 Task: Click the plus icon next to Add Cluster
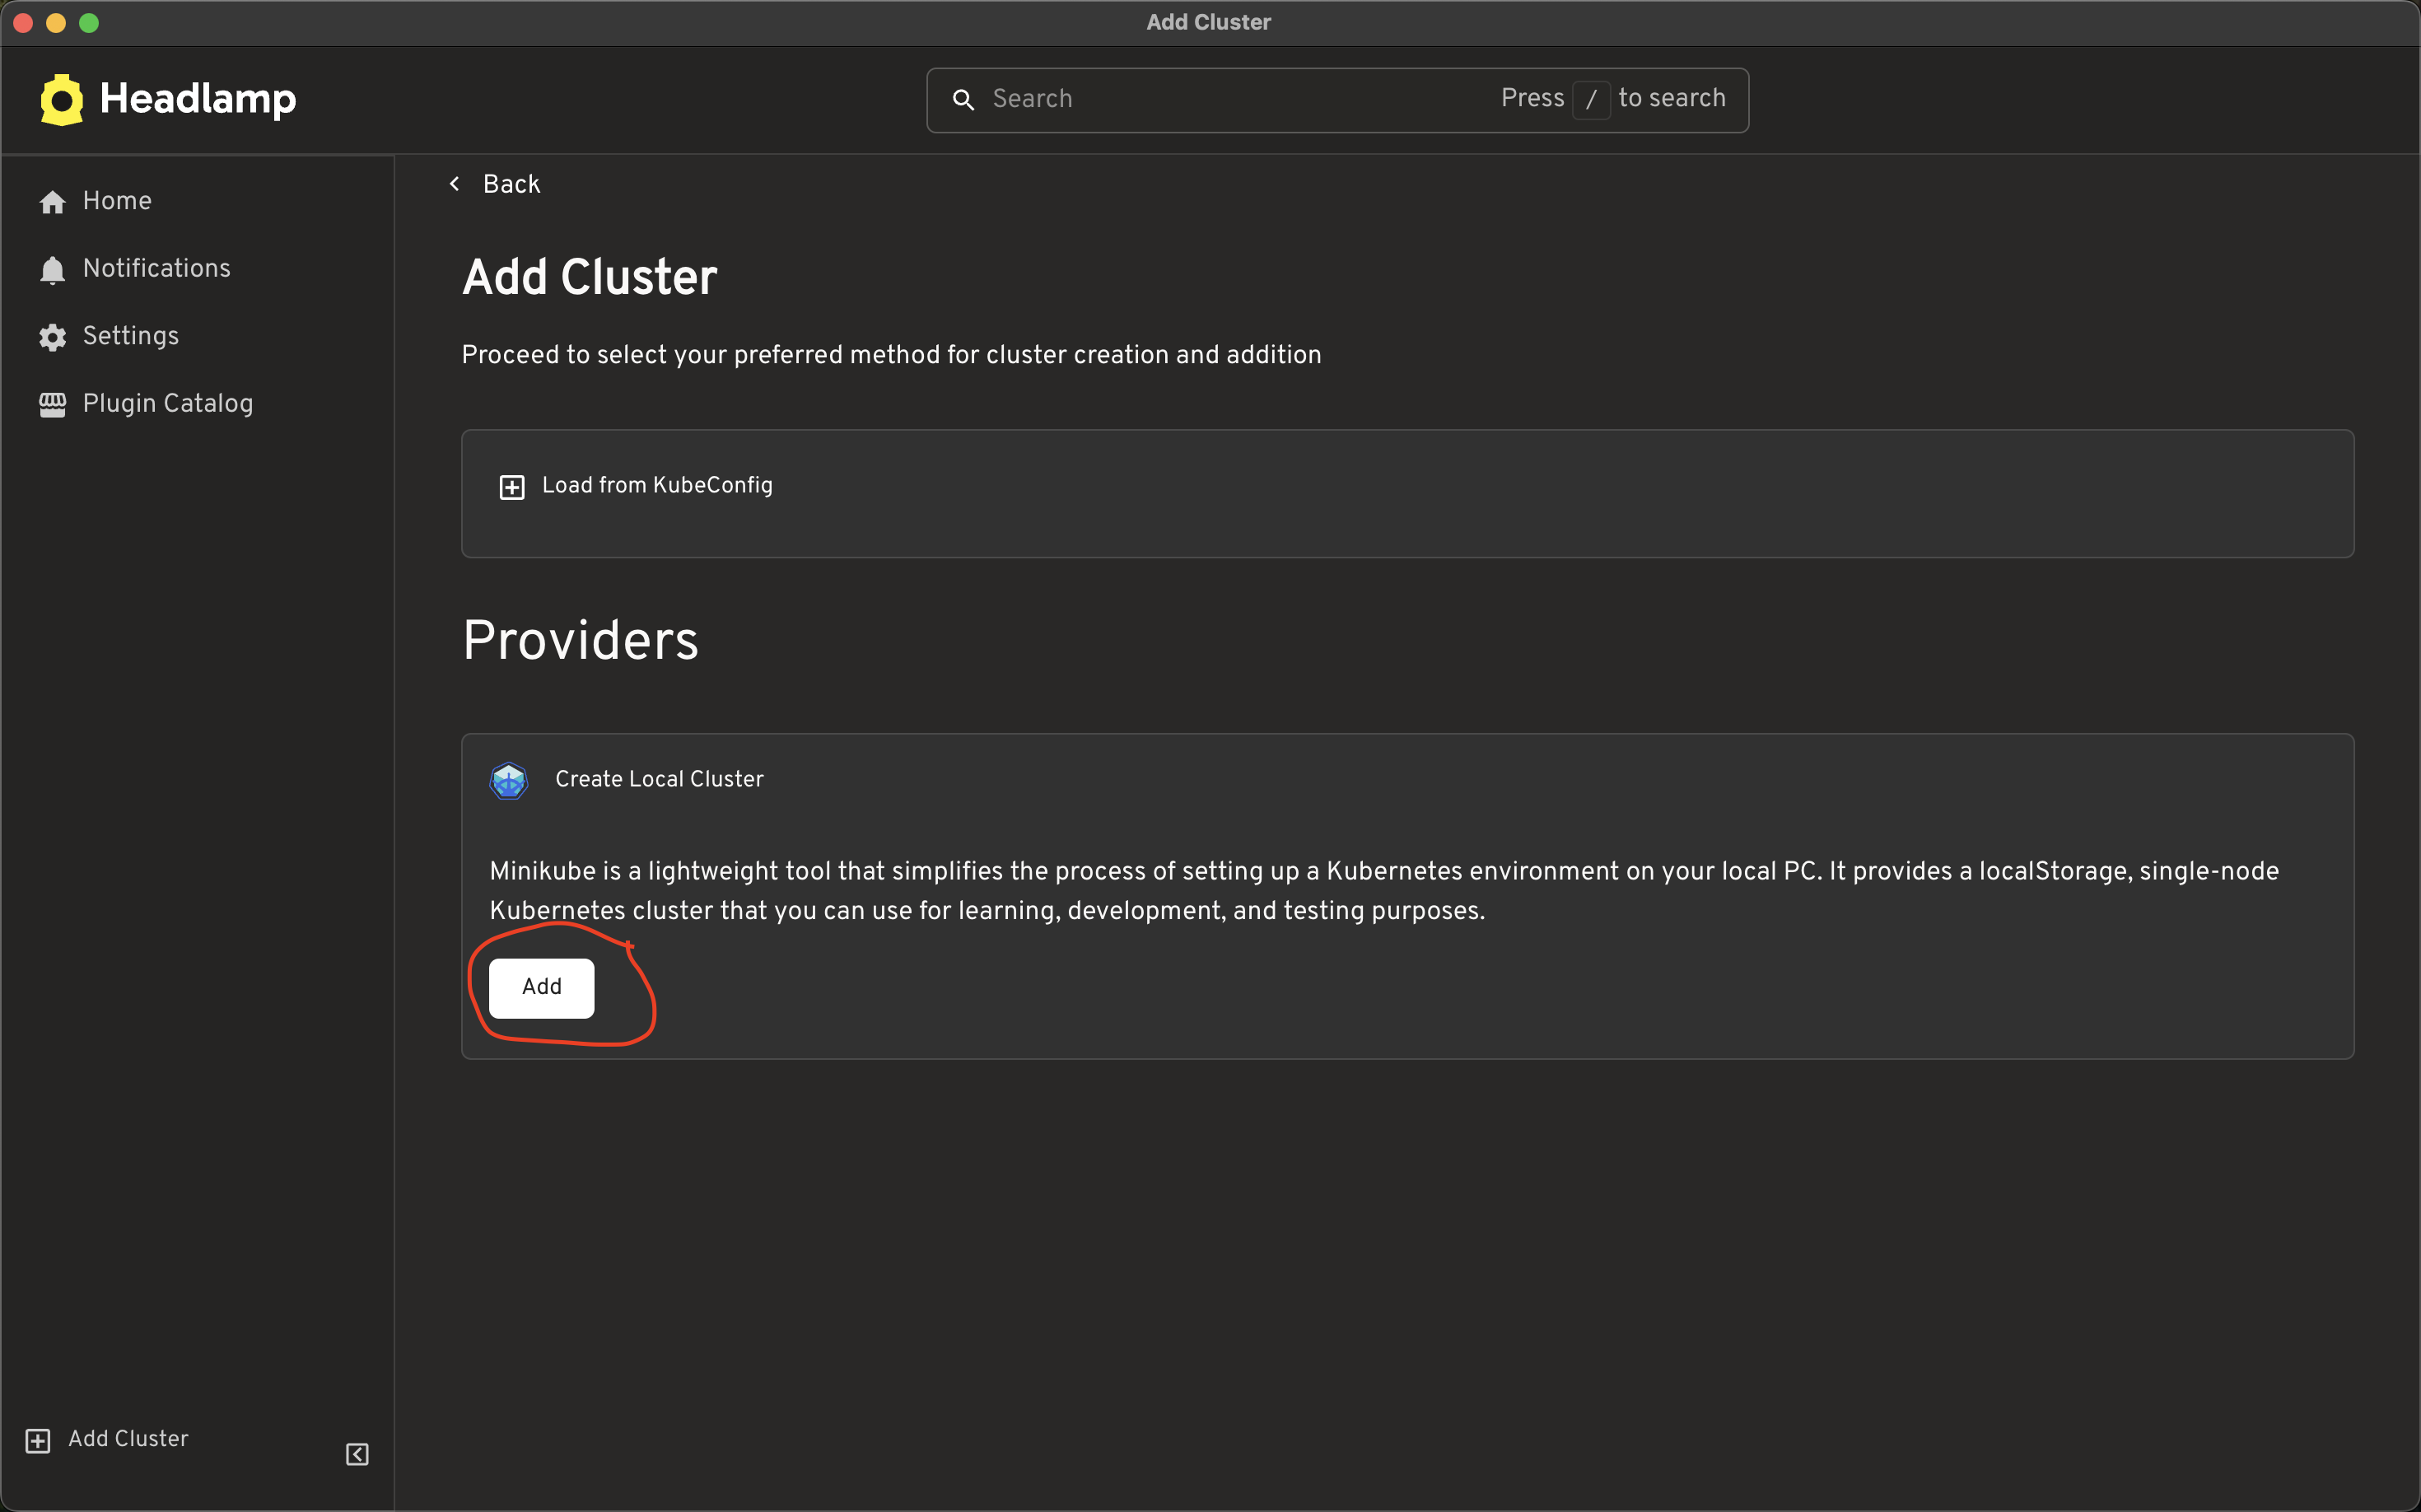coord(38,1440)
